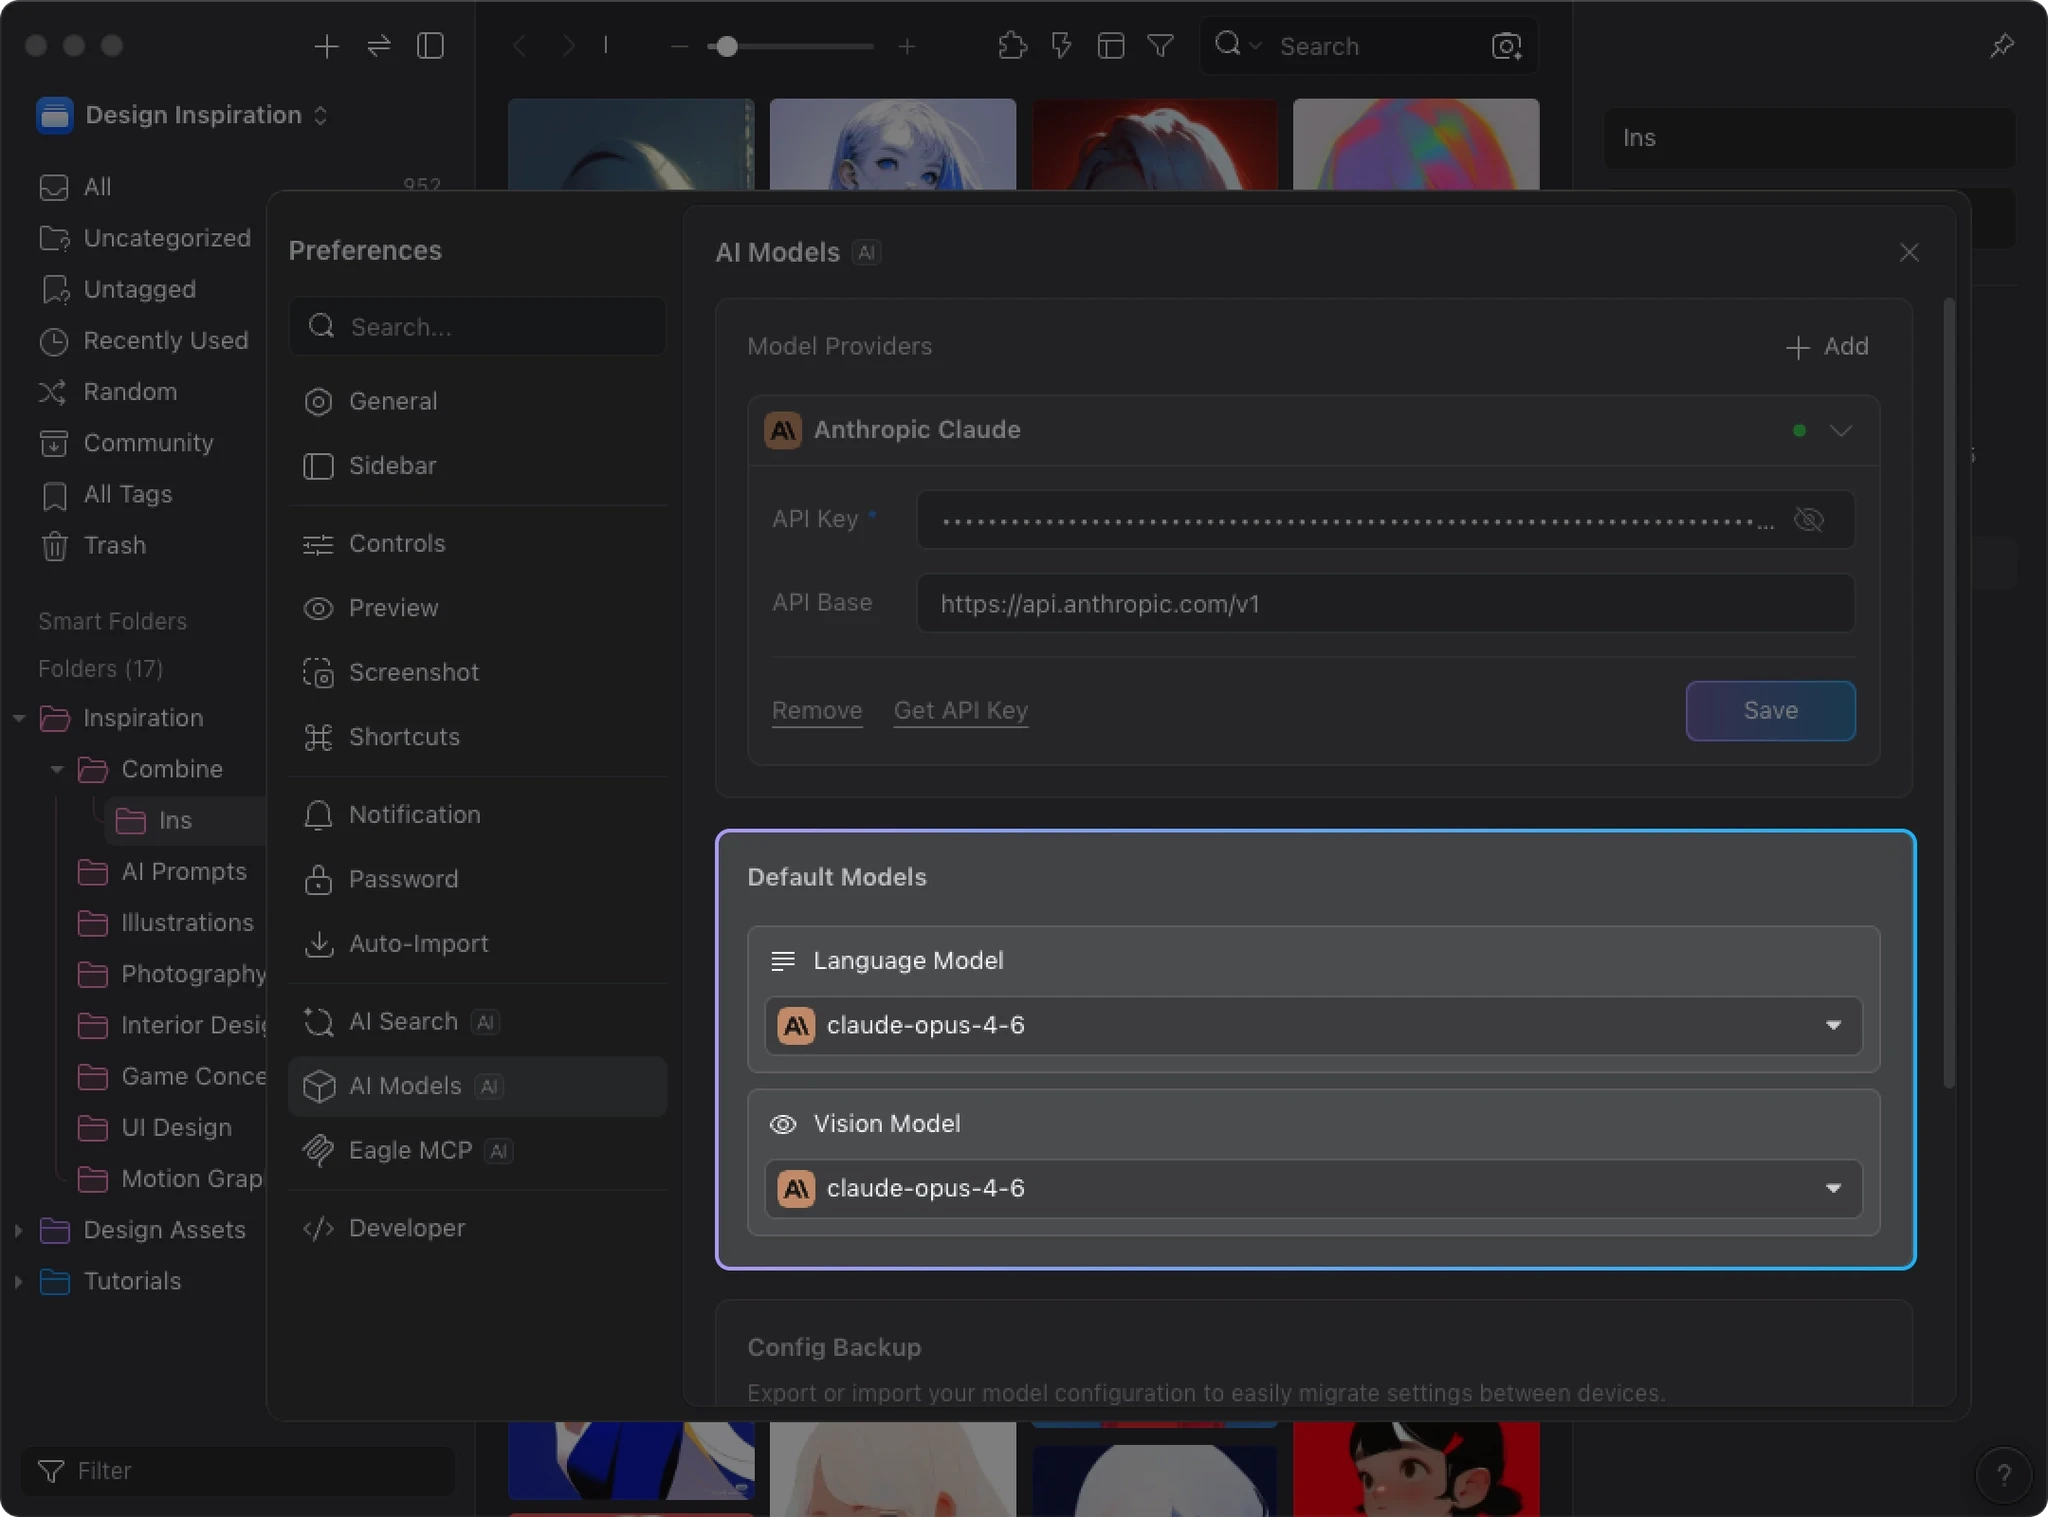Open the Shortcuts preferences section
This screenshot has width=2048, height=1517.
[x=404, y=737]
